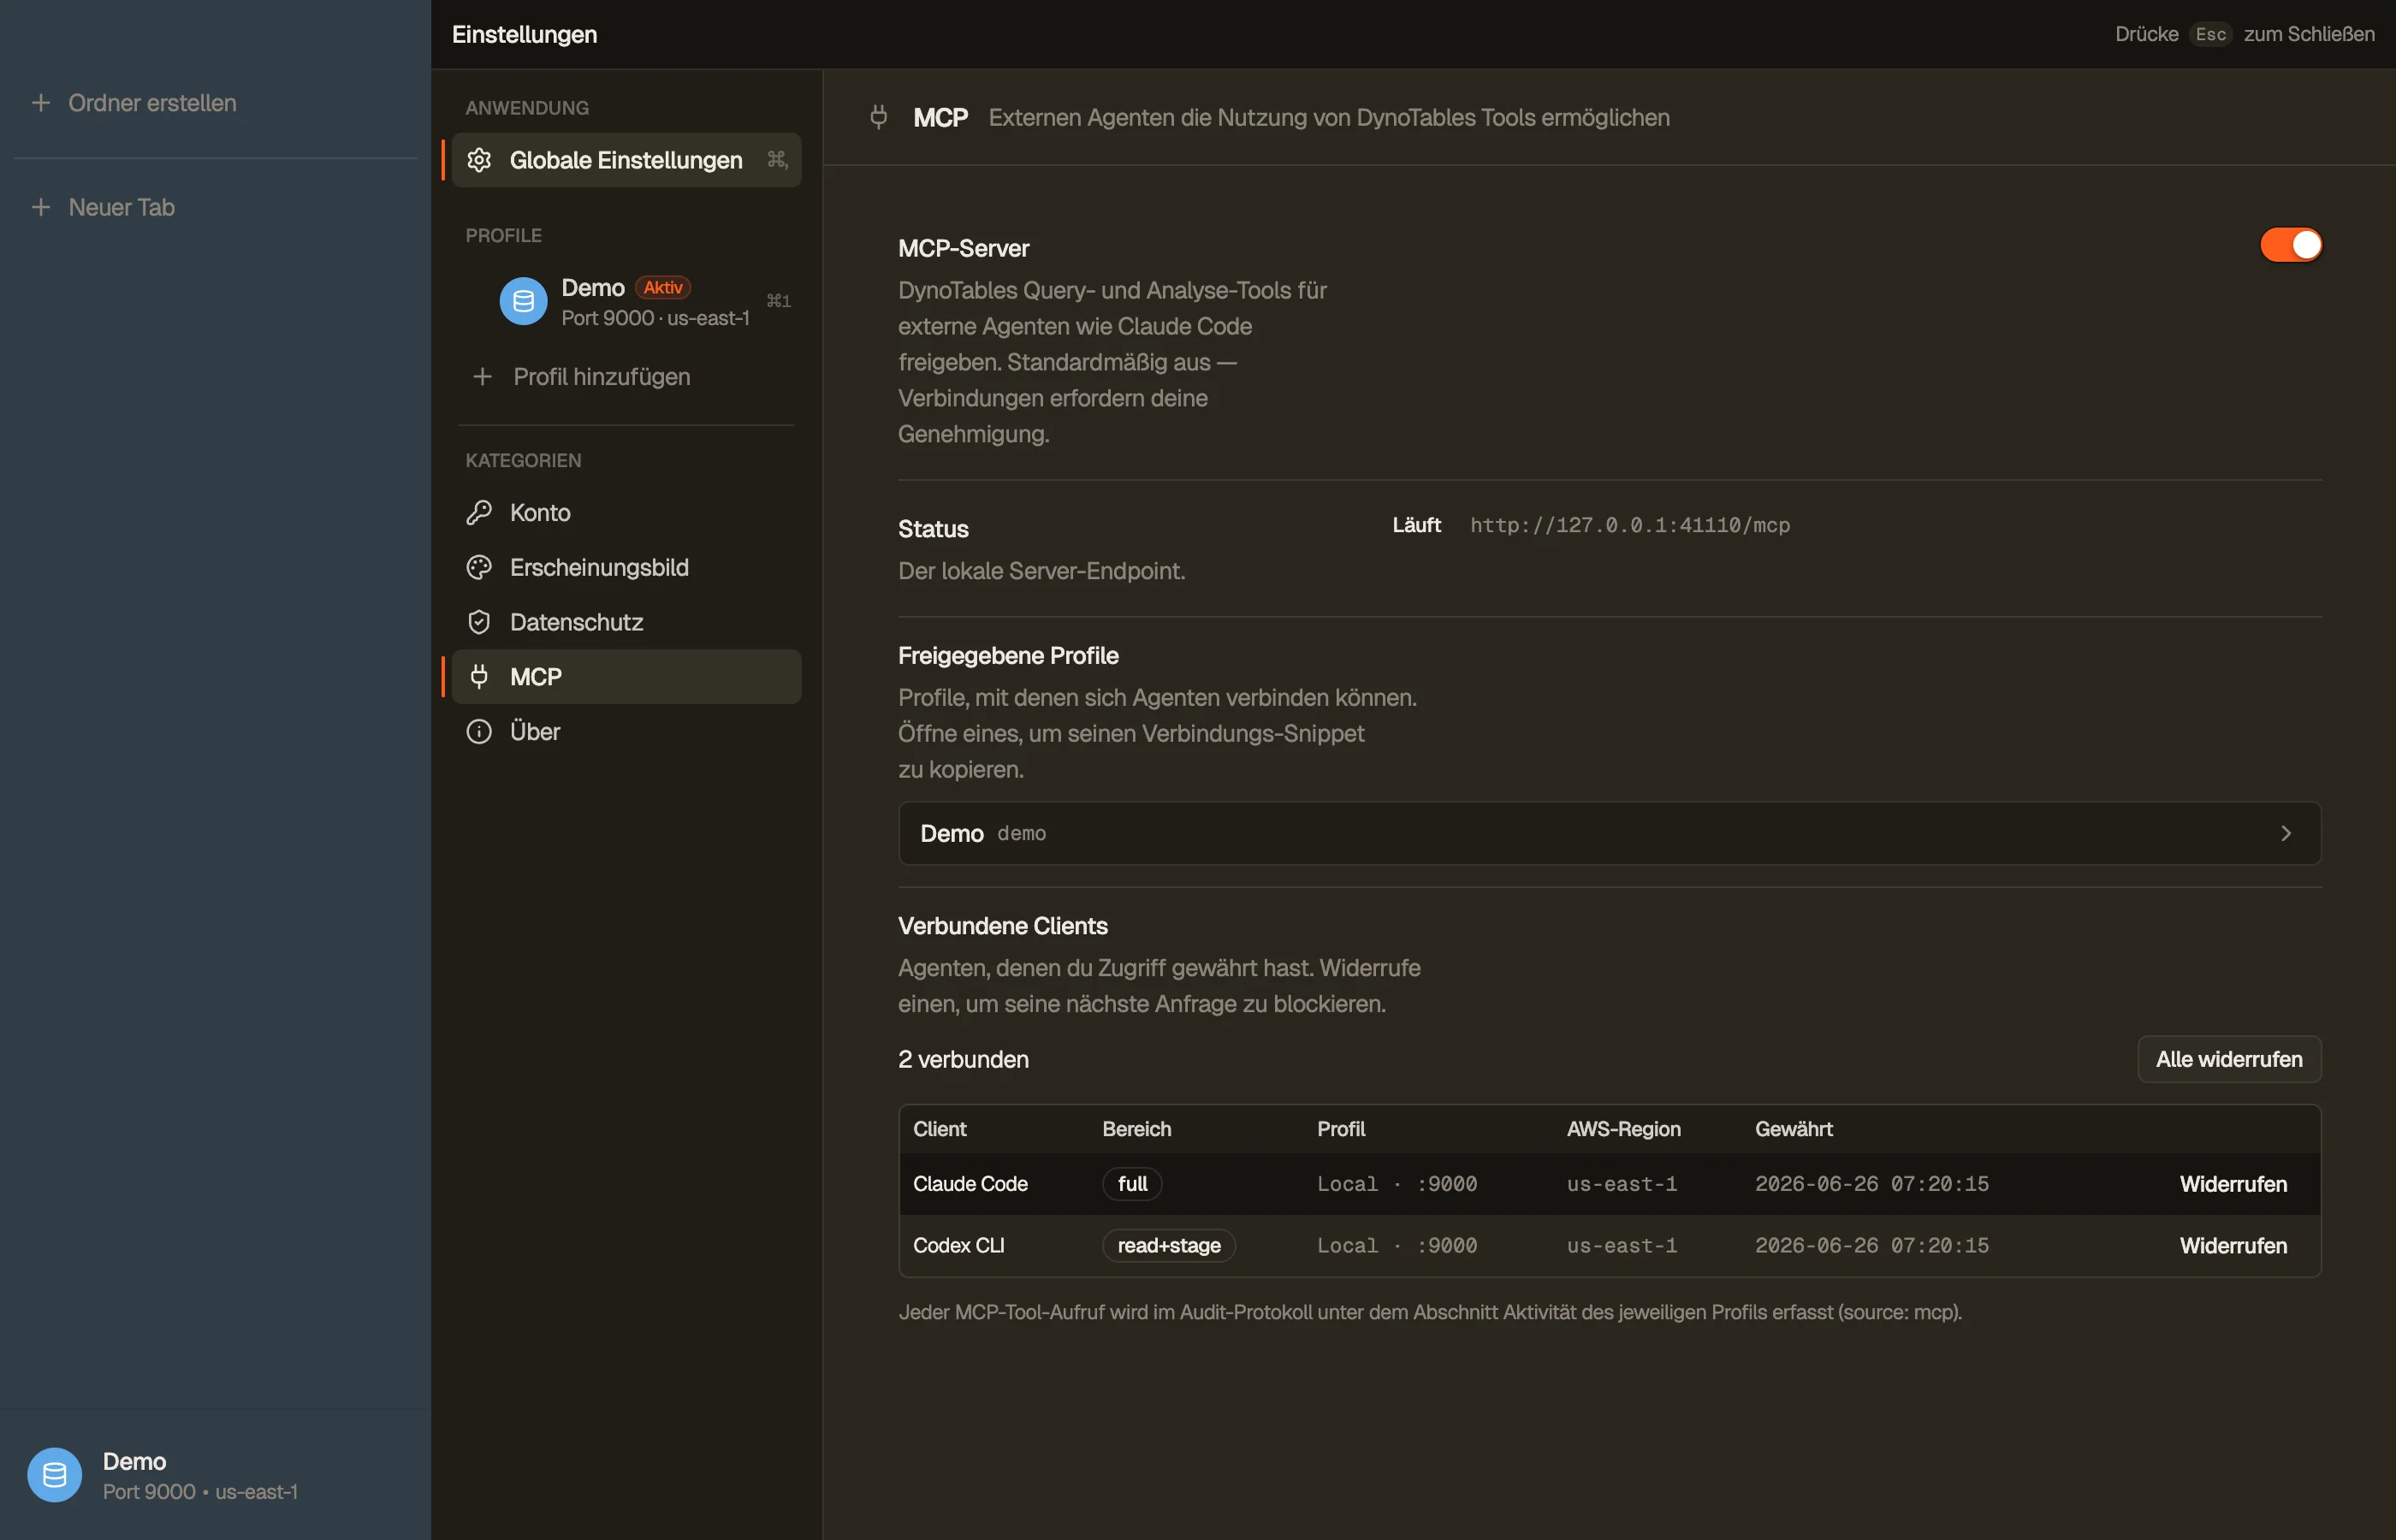The image size is (2396, 1540).
Task: Click the Bereich column header
Action: [x=1136, y=1129]
